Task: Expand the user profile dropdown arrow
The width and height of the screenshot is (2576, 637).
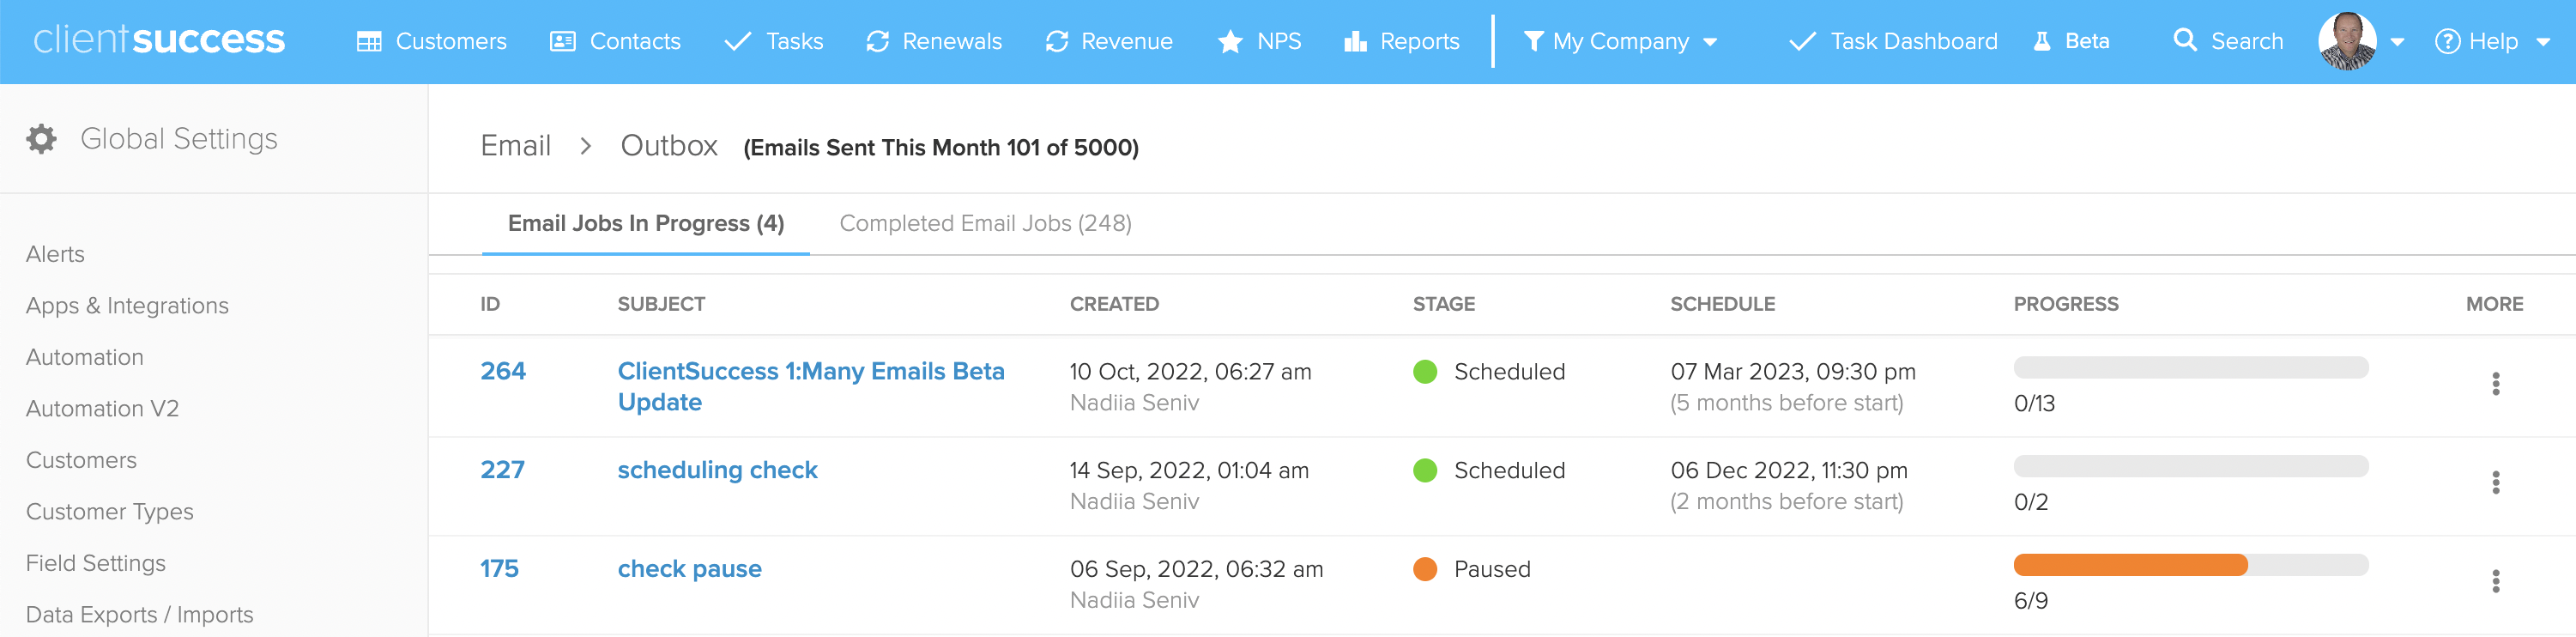Action: click(x=2397, y=42)
